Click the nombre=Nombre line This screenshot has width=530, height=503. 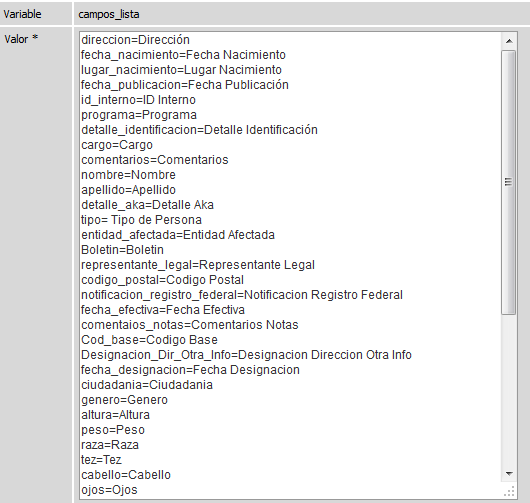(x=128, y=175)
